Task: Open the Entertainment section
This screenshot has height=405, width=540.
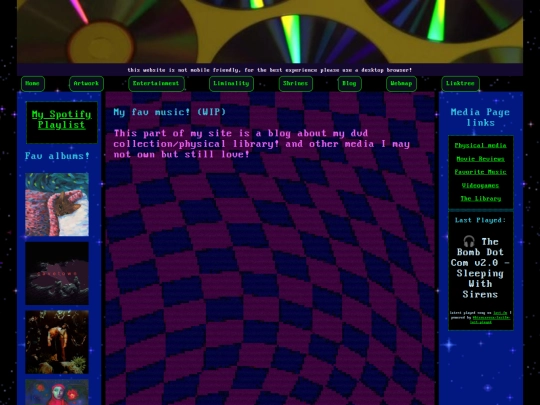Action: (x=156, y=84)
